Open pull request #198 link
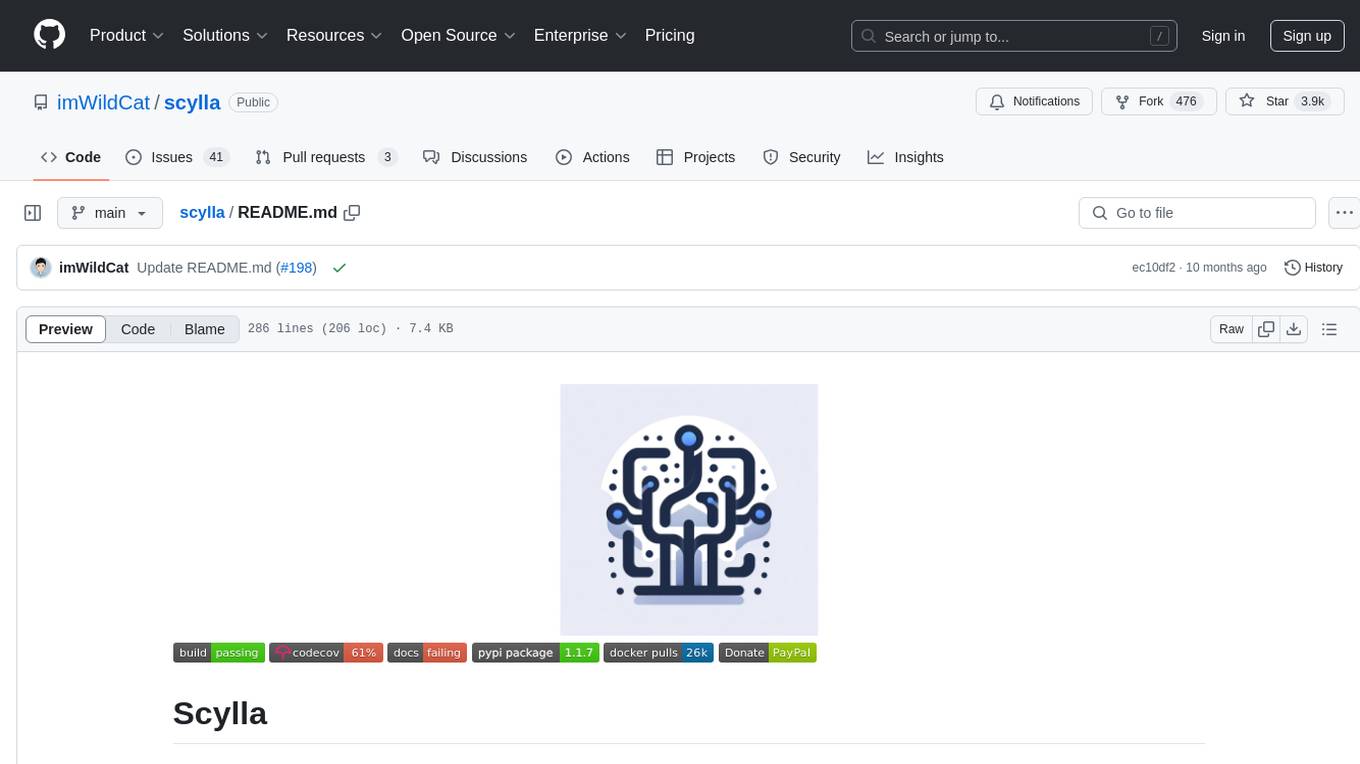1360x764 pixels. coord(297,268)
